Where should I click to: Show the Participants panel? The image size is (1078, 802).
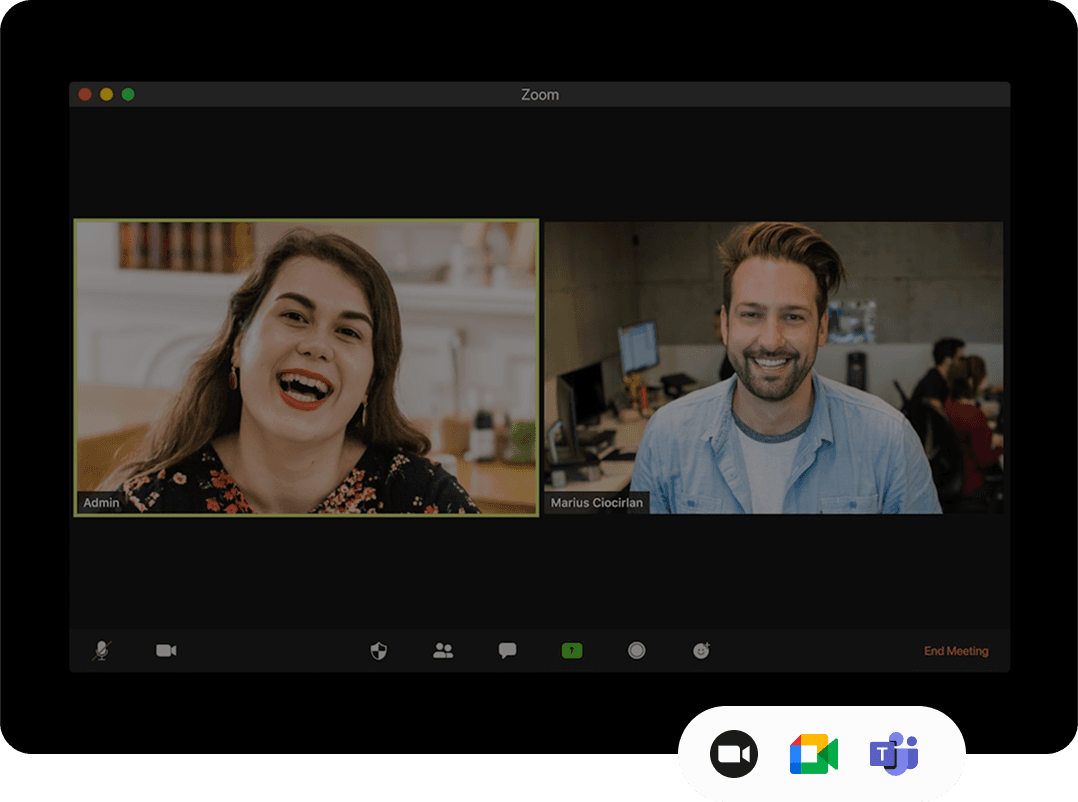[443, 651]
